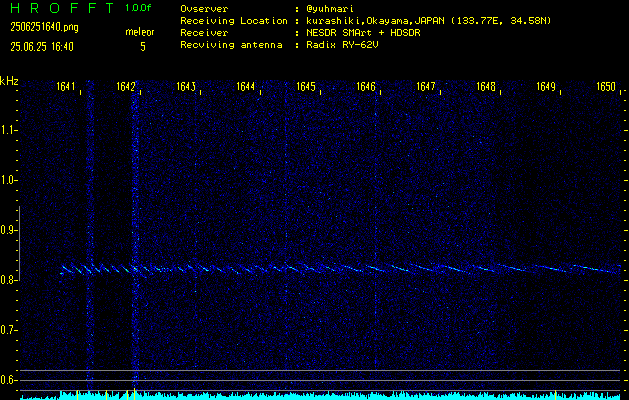Click the 1649 time marker

pos(546,87)
